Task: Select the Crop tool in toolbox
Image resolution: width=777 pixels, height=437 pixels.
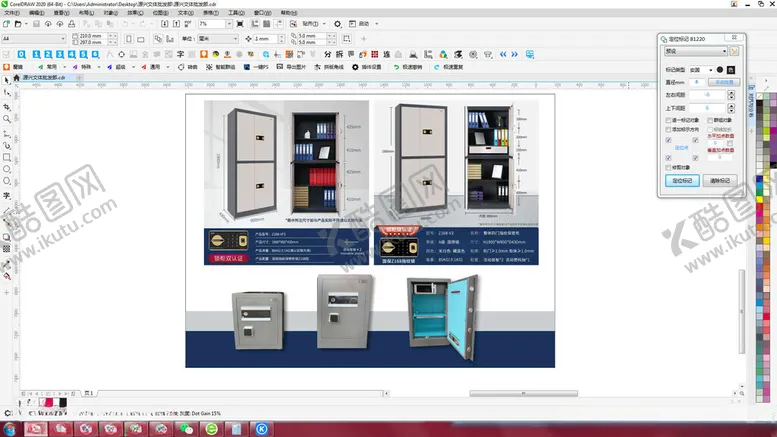Action: [6, 106]
